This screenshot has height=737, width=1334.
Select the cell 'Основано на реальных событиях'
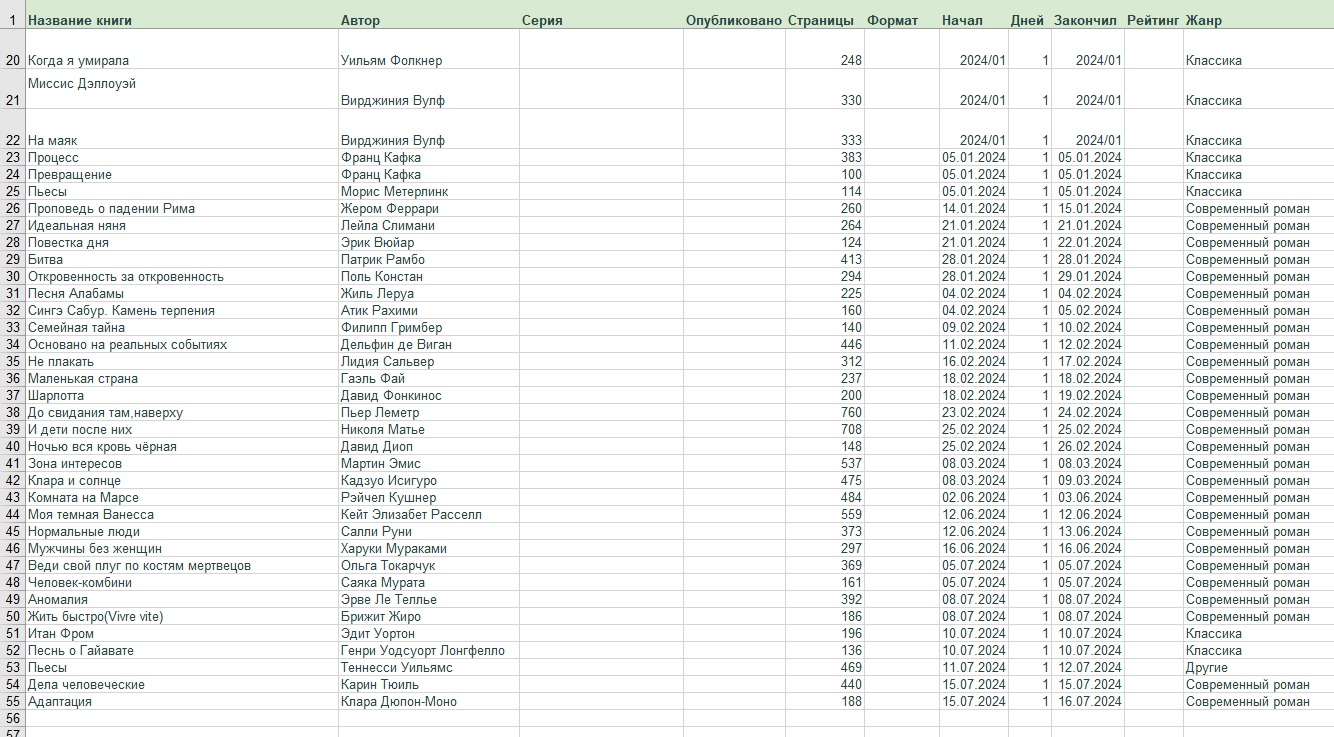click(x=181, y=344)
